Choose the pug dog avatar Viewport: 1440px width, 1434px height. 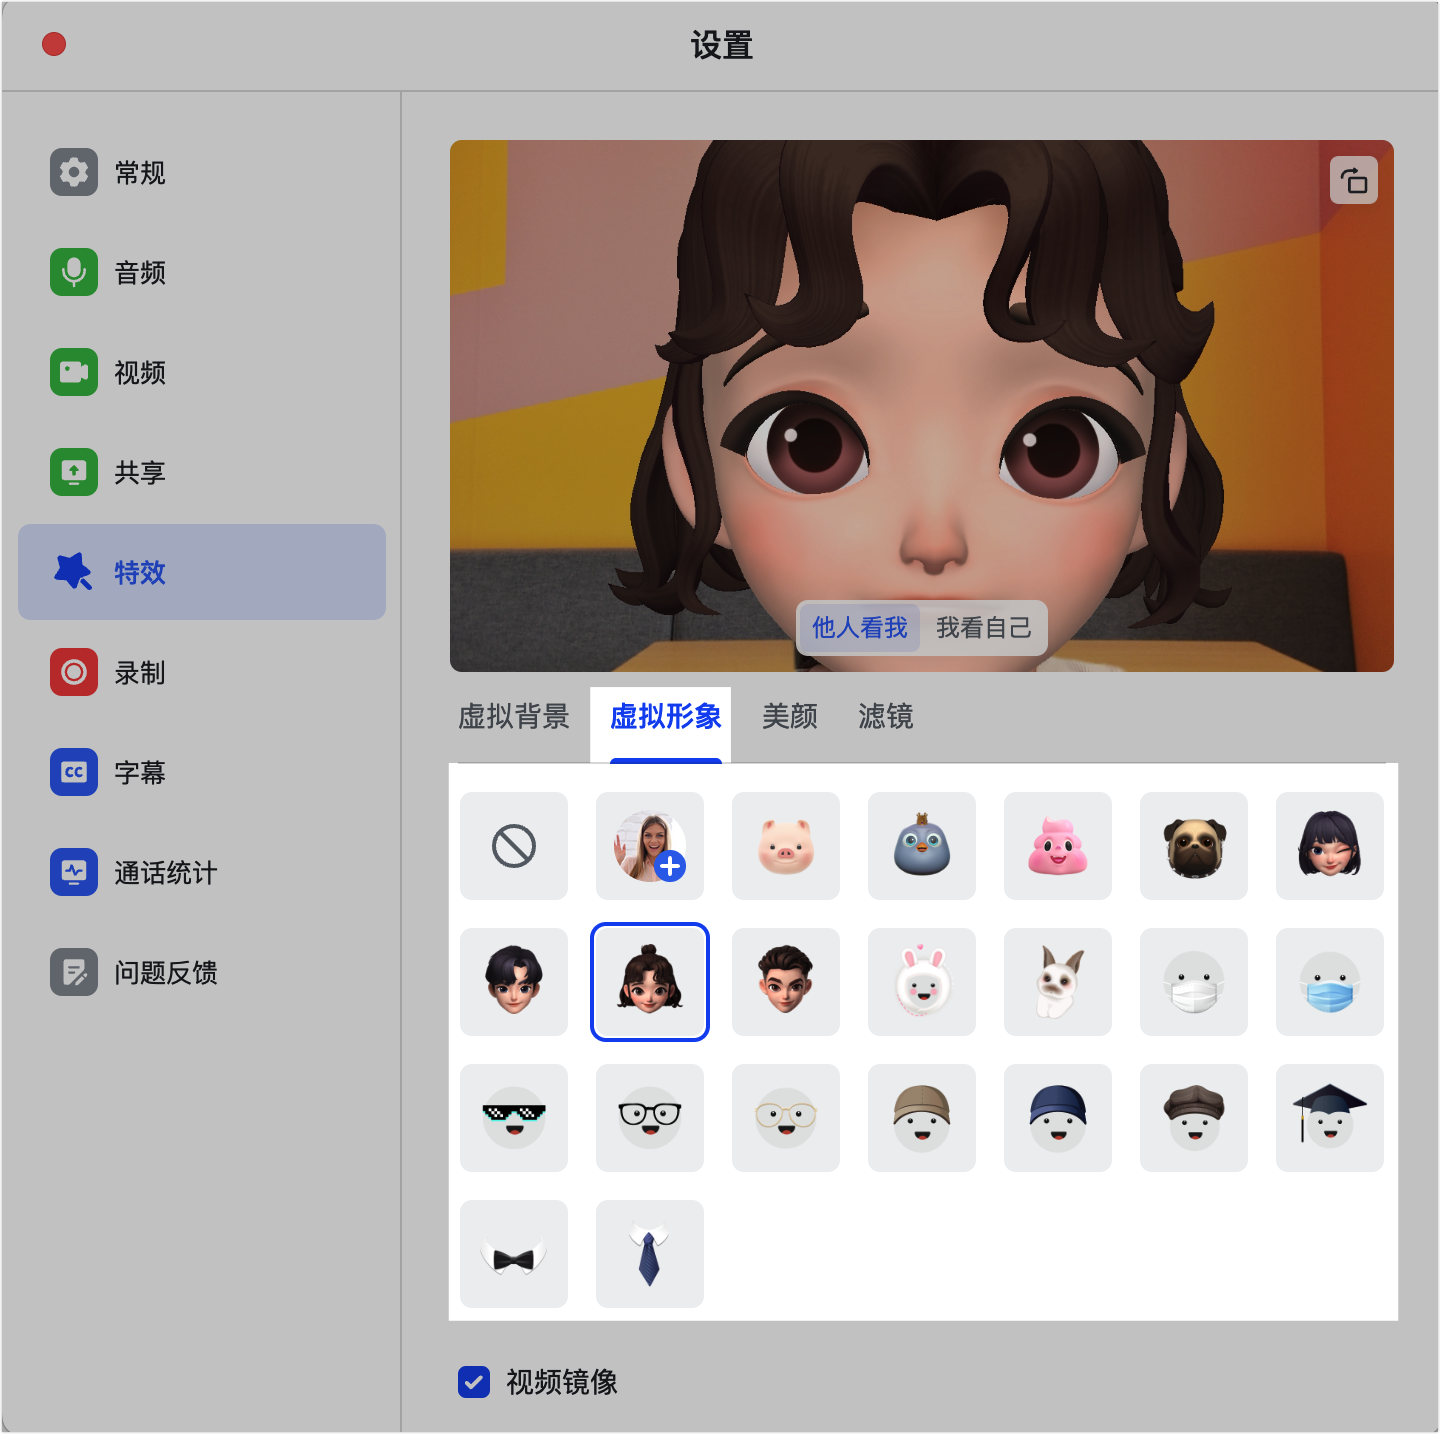1194,846
